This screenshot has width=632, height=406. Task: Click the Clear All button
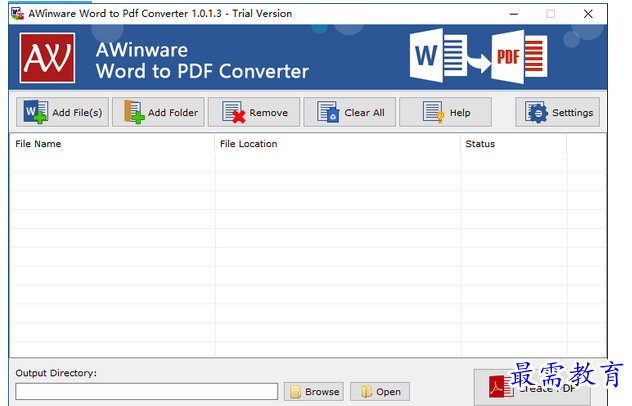click(349, 112)
